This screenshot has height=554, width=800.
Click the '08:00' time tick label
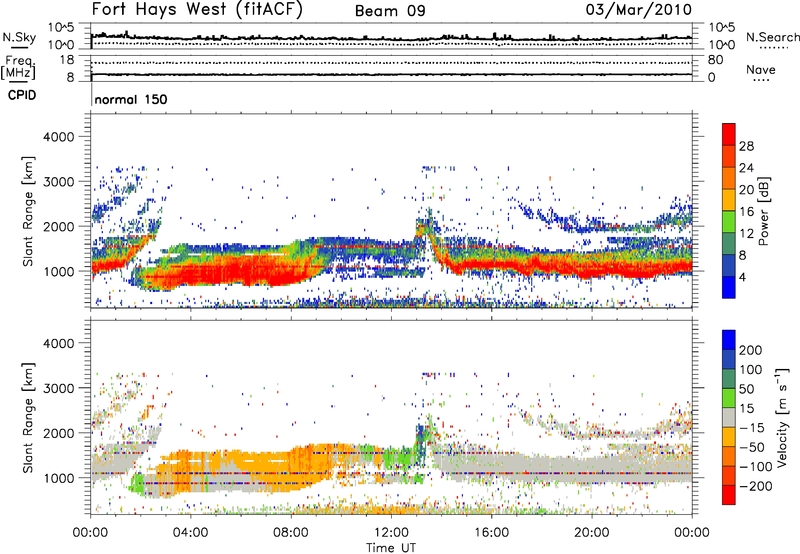[x=291, y=533]
